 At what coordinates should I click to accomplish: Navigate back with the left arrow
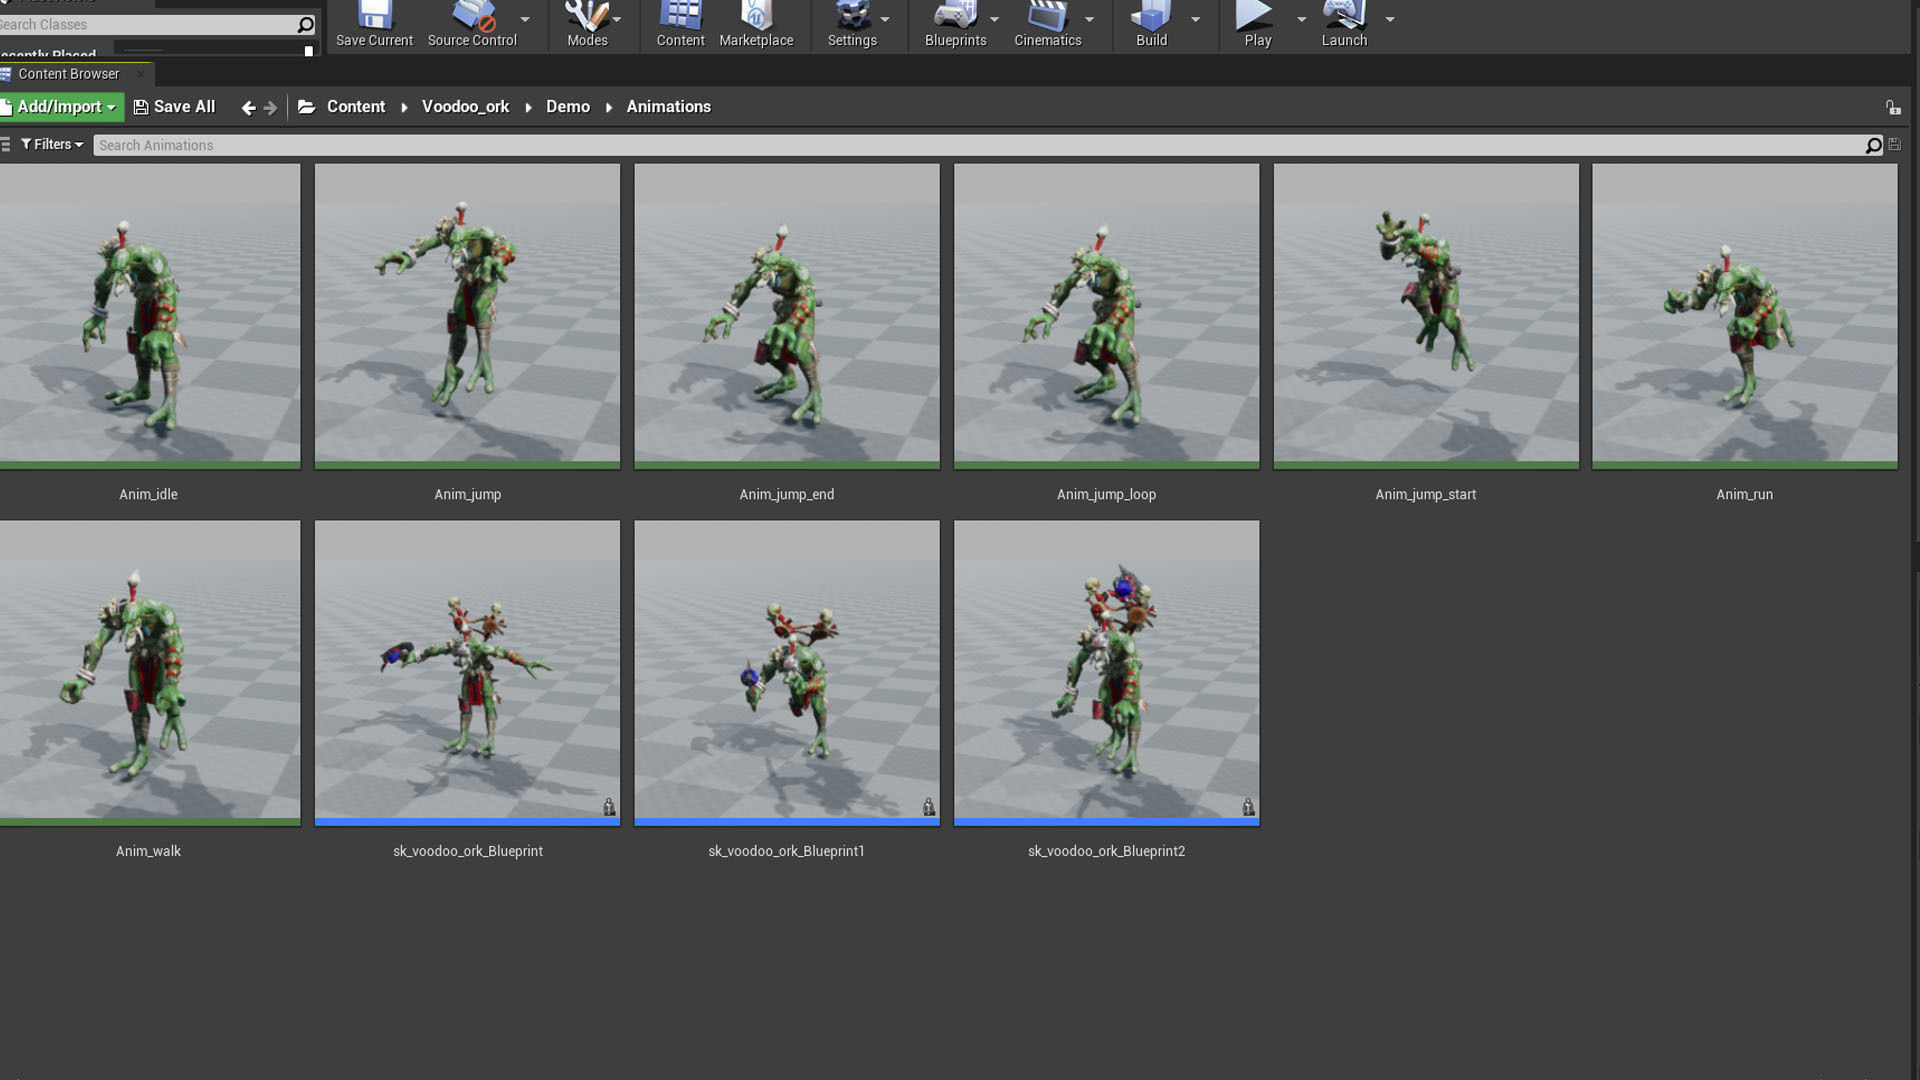click(x=248, y=108)
